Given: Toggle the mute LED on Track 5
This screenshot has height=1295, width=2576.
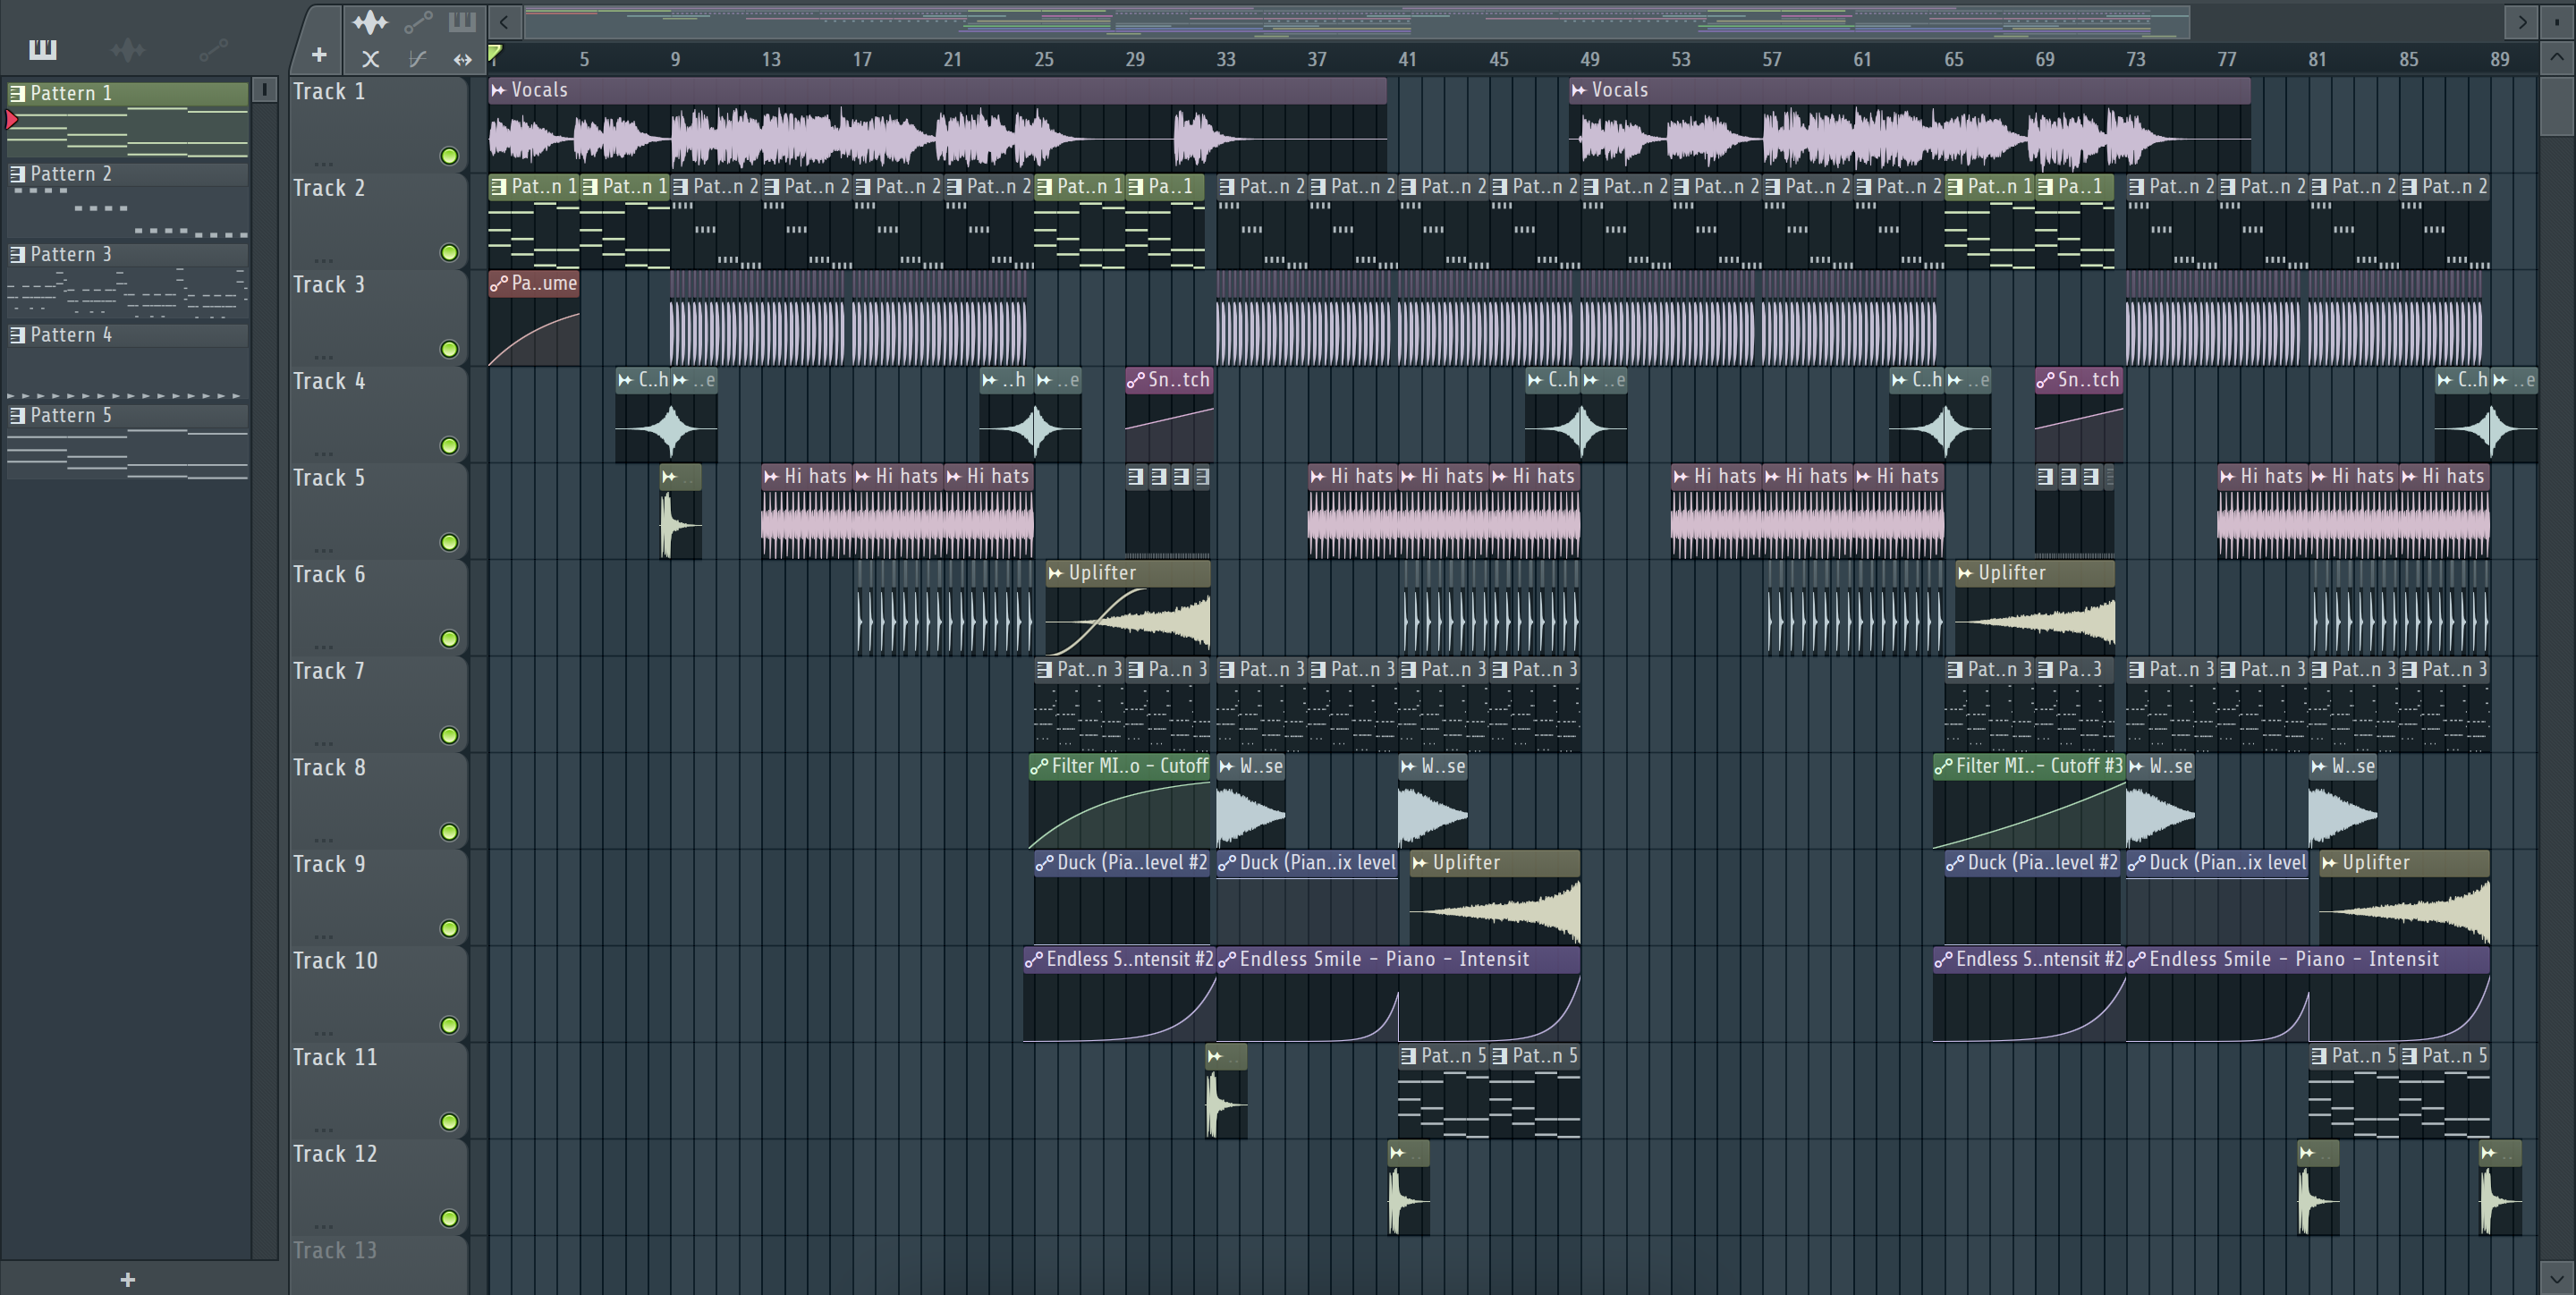Looking at the screenshot, I should (449, 542).
